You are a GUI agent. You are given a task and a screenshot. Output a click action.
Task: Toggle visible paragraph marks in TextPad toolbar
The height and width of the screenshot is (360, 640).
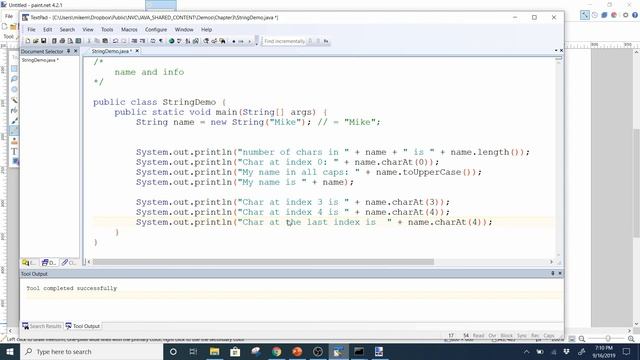[x=161, y=41]
